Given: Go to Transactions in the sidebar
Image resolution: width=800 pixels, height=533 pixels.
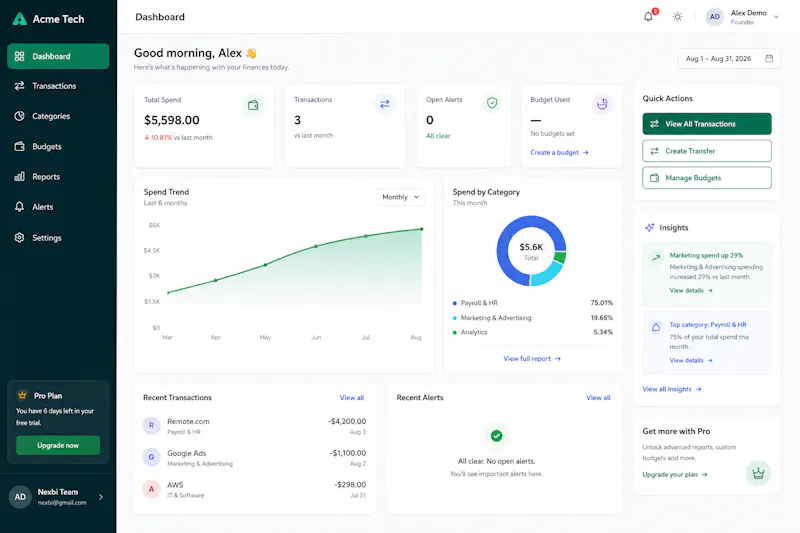Looking at the screenshot, I should point(58,86).
